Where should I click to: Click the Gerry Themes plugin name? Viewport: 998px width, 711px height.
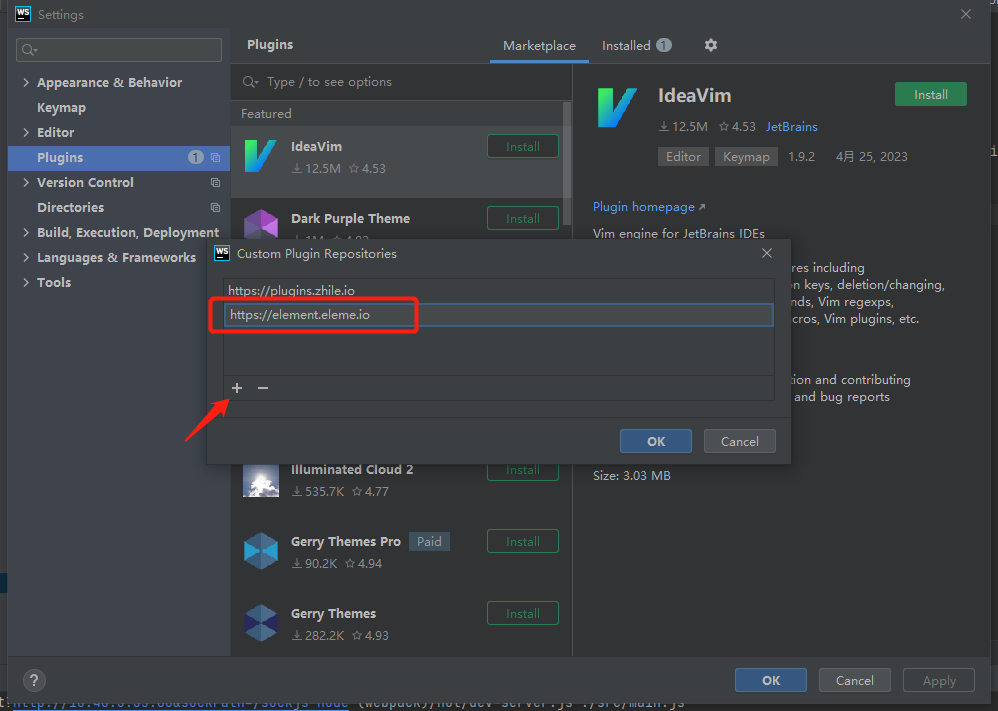(x=334, y=614)
